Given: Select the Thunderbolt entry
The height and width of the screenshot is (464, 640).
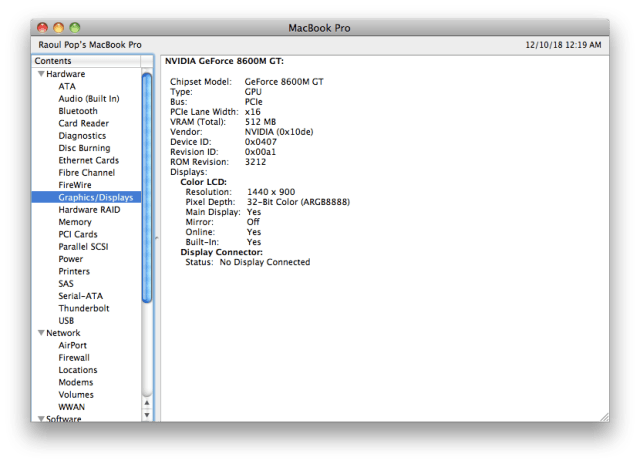Looking at the screenshot, I should tap(83, 308).
